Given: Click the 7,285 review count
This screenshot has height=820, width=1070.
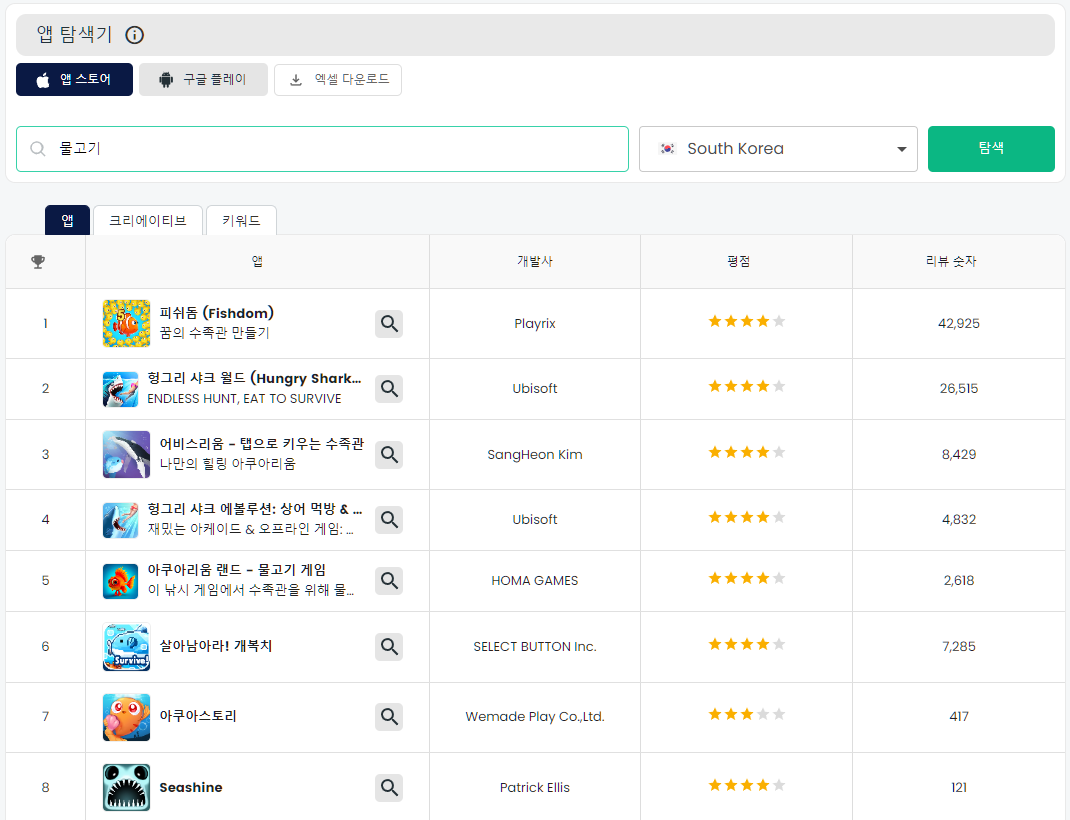Looking at the screenshot, I should [959, 647].
